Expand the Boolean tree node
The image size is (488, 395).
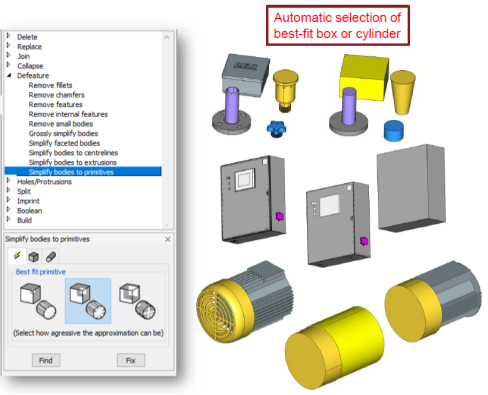9,210
